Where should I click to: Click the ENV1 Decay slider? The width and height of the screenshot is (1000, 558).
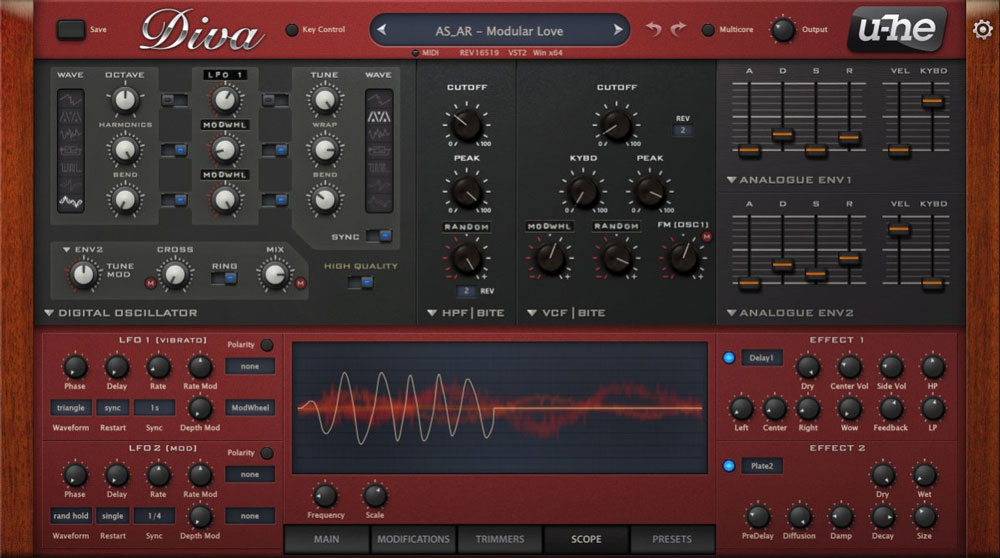(783, 135)
